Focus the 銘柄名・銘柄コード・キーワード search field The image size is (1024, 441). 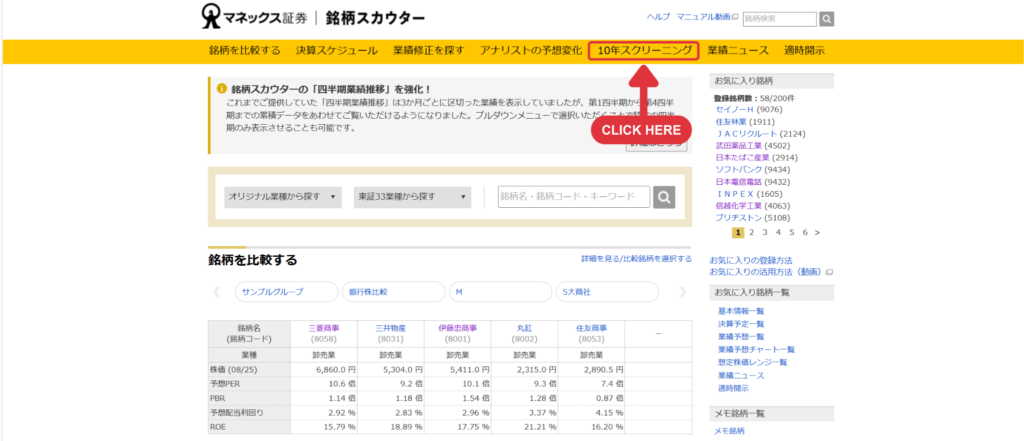point(574,197)
